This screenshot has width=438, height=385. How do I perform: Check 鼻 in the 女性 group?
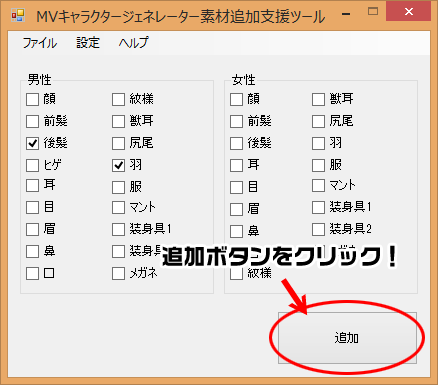click(x=236, y=231)
